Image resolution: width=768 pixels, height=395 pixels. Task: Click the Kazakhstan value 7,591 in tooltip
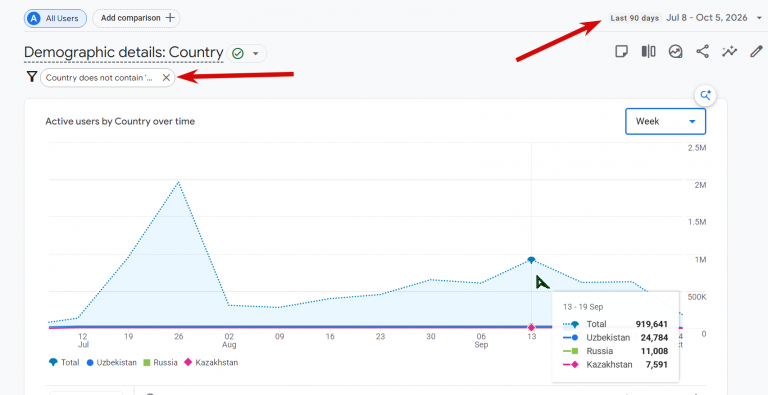pyautogui.click(x=656, y=365)
